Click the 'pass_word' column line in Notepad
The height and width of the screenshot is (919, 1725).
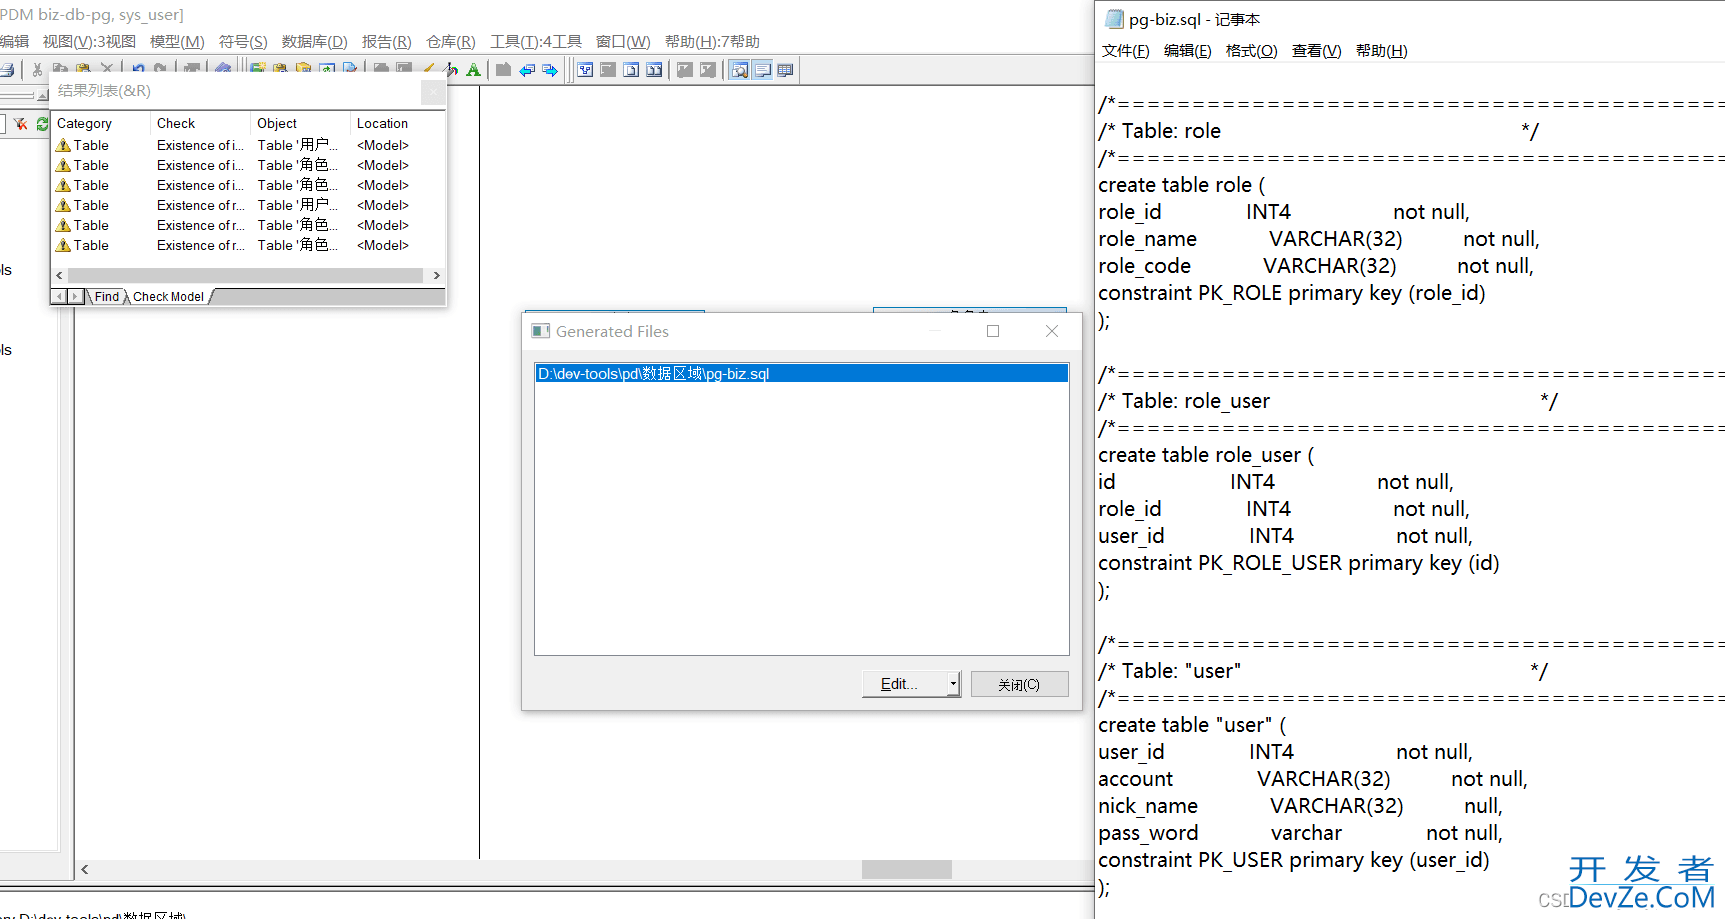[x=1300, y=833]
